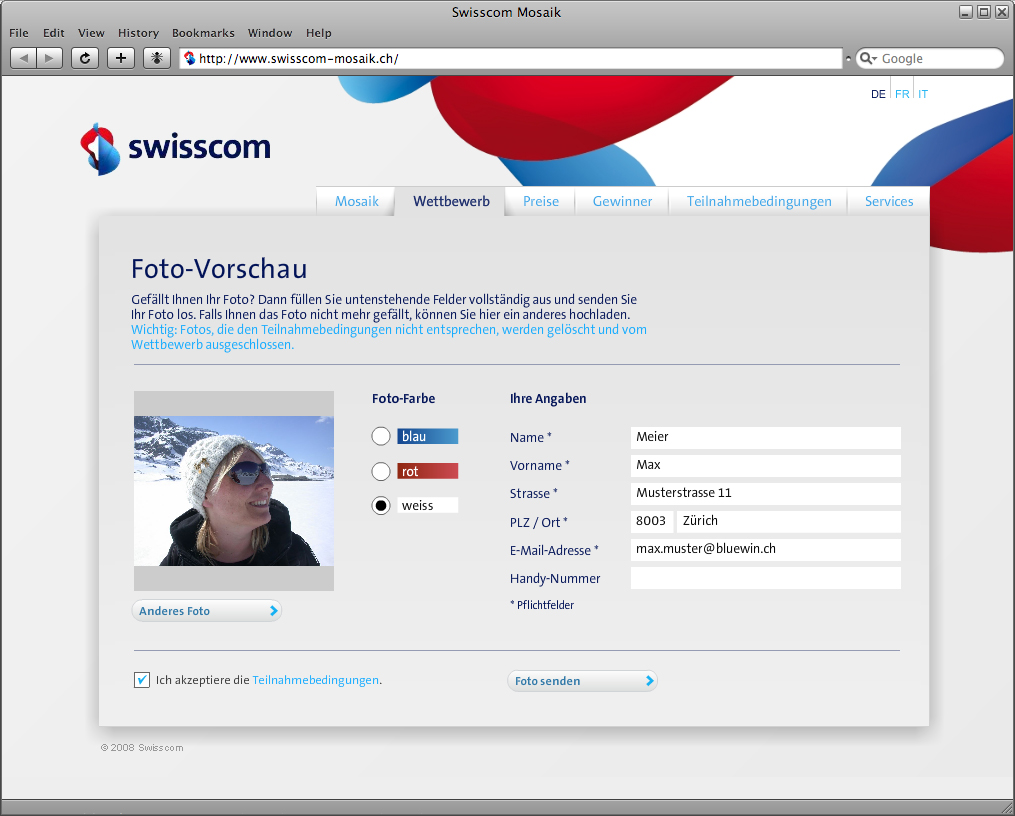Viewport: 1015px width, 816px height.
Task: Select the weiss photo color radio button
Action: point(381,505)
